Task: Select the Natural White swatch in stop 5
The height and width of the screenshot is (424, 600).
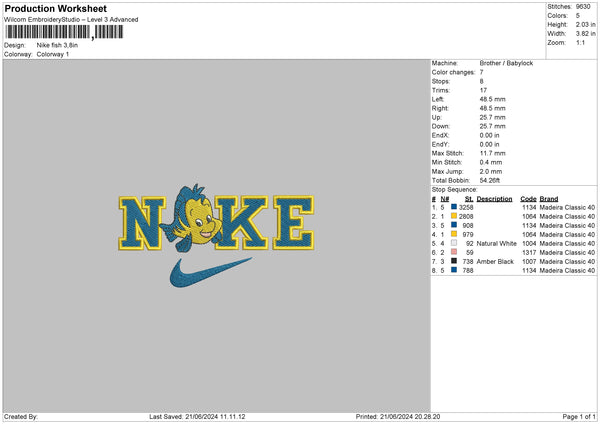Action: point(454,243)
